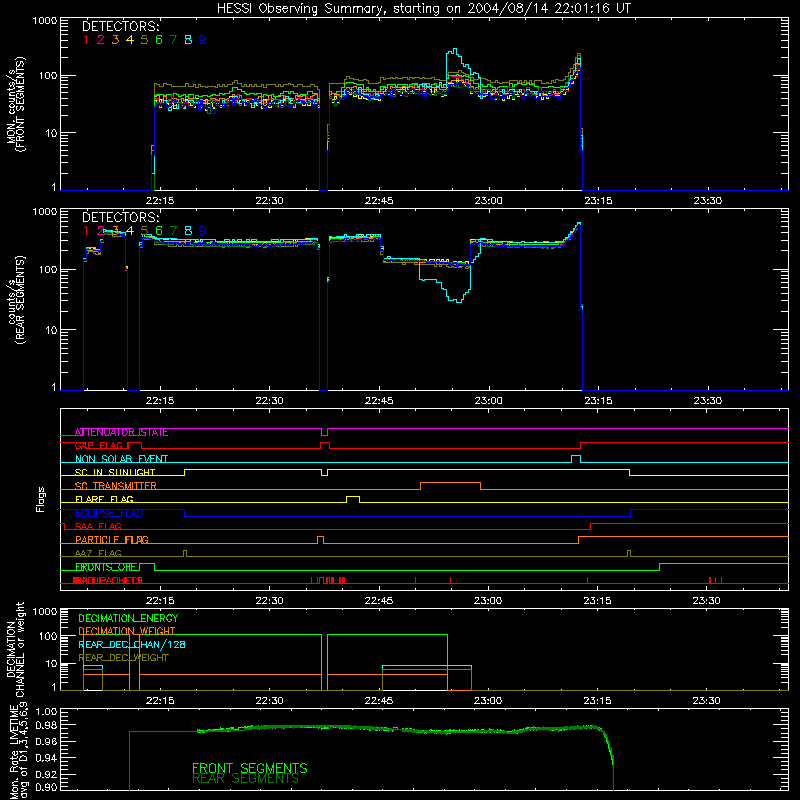Click the ATTENUATOR_STATE flag label
800x800 pixels.
point(121,432)
